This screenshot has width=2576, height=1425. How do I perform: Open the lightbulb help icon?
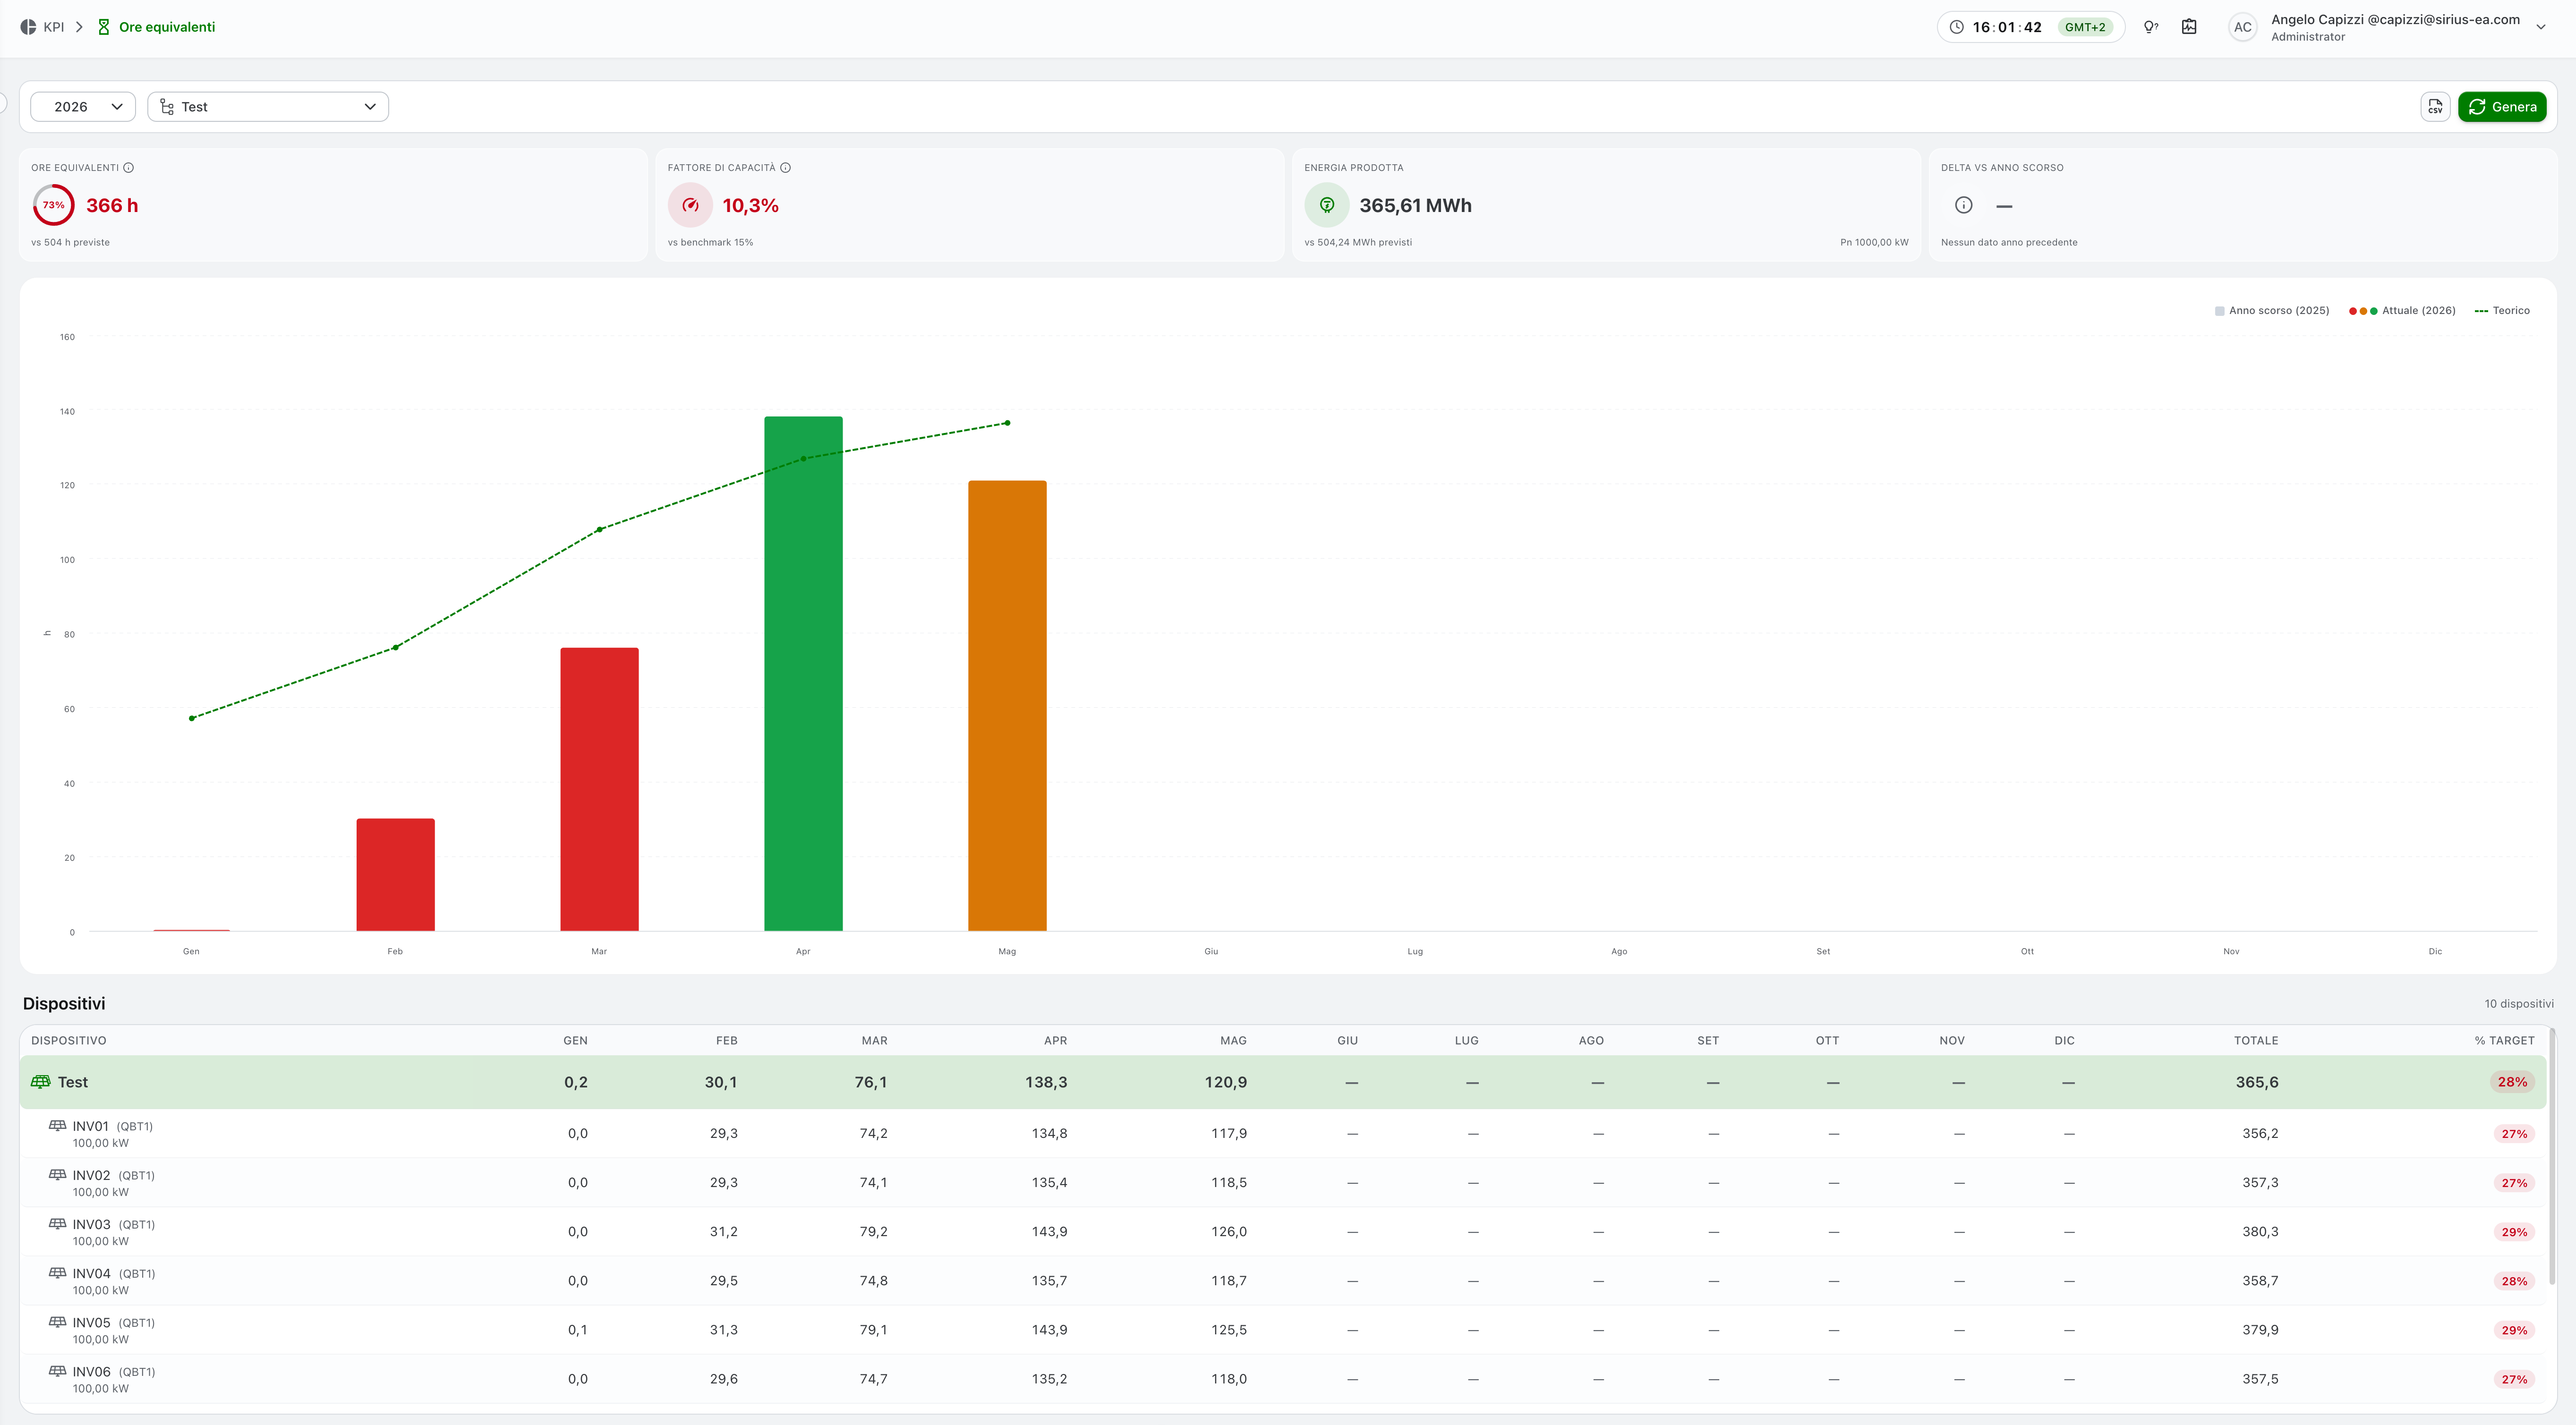pyautogui.click(x=2150, y=27)
